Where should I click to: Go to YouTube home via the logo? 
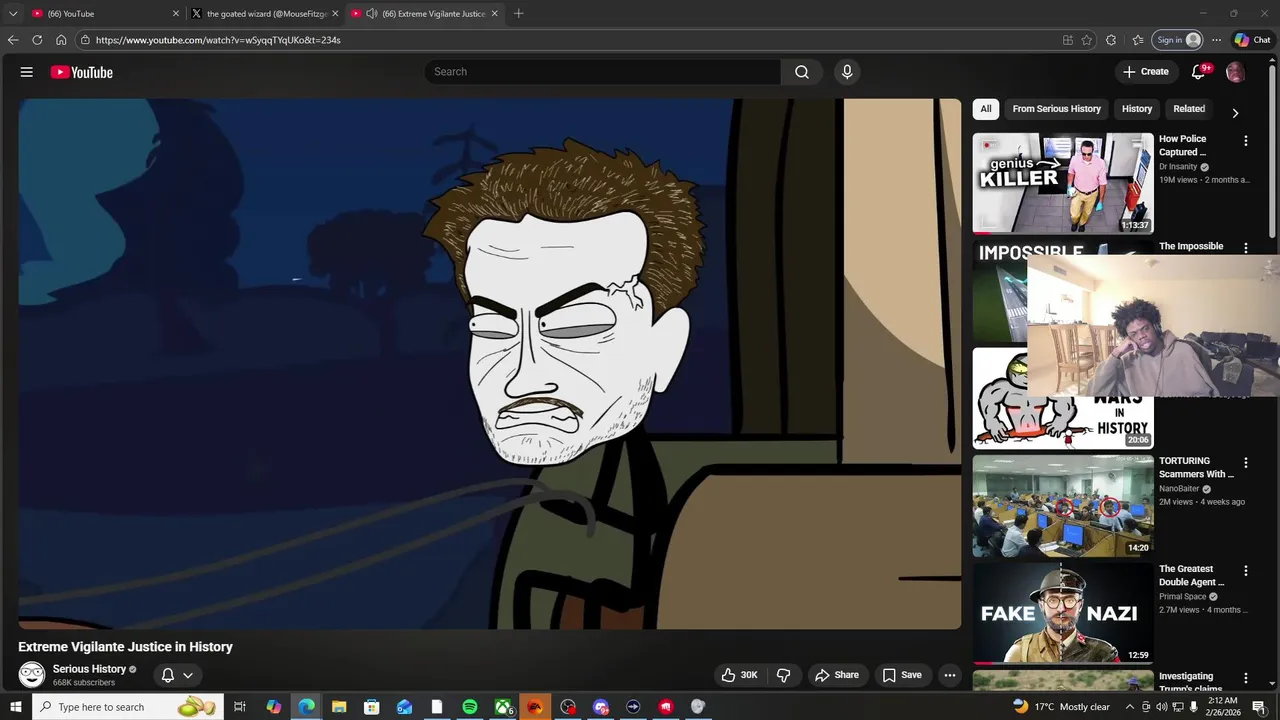(81, 72)
